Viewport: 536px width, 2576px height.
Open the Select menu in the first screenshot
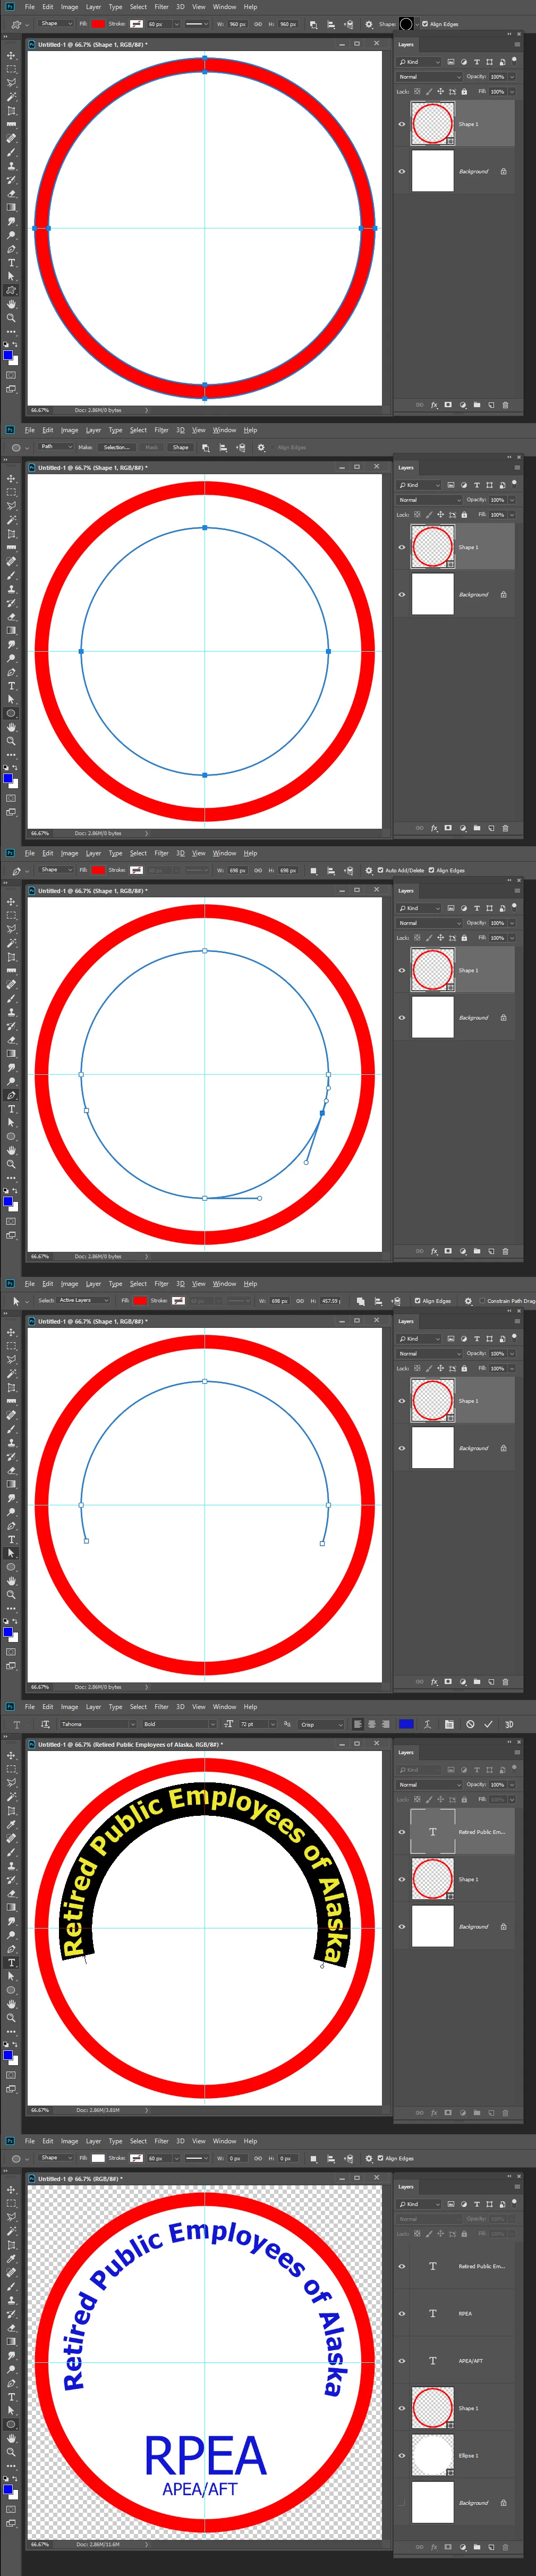pos(138,7)
